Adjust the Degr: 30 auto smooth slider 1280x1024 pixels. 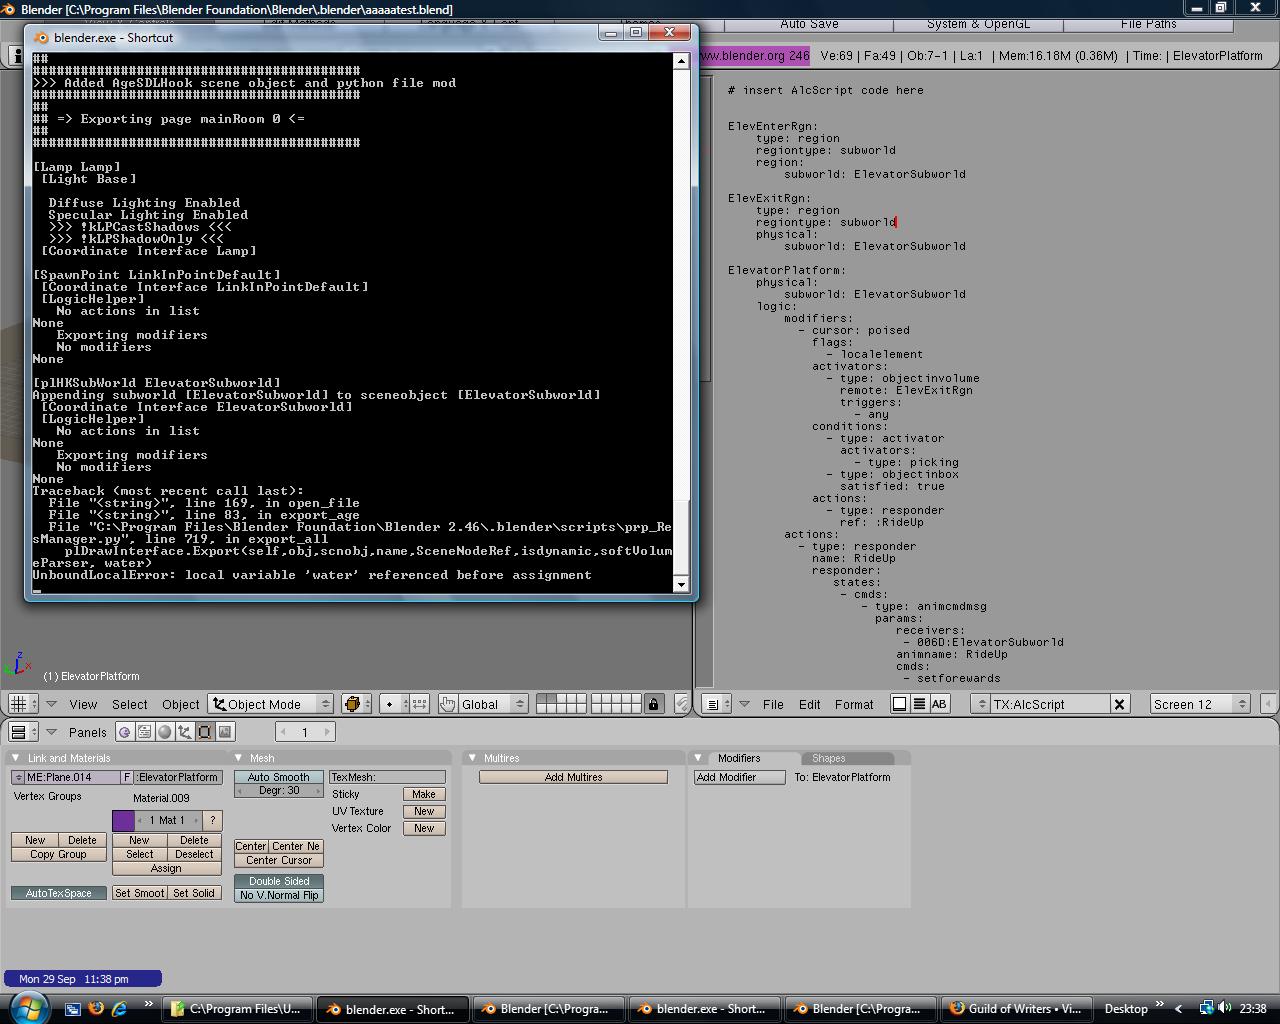pos(279,790)
